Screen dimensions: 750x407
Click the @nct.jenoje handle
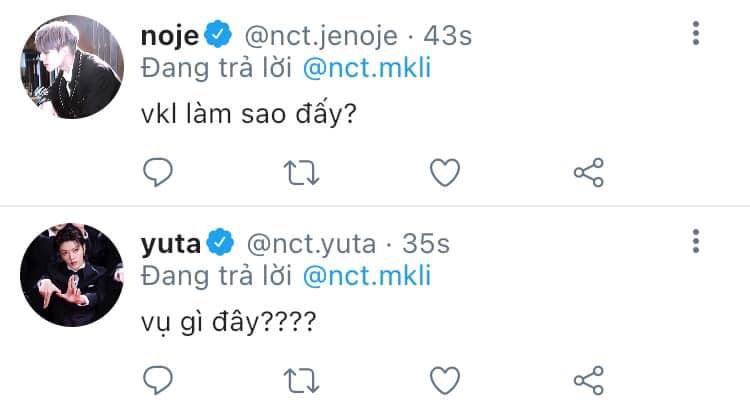coord(321,36)
